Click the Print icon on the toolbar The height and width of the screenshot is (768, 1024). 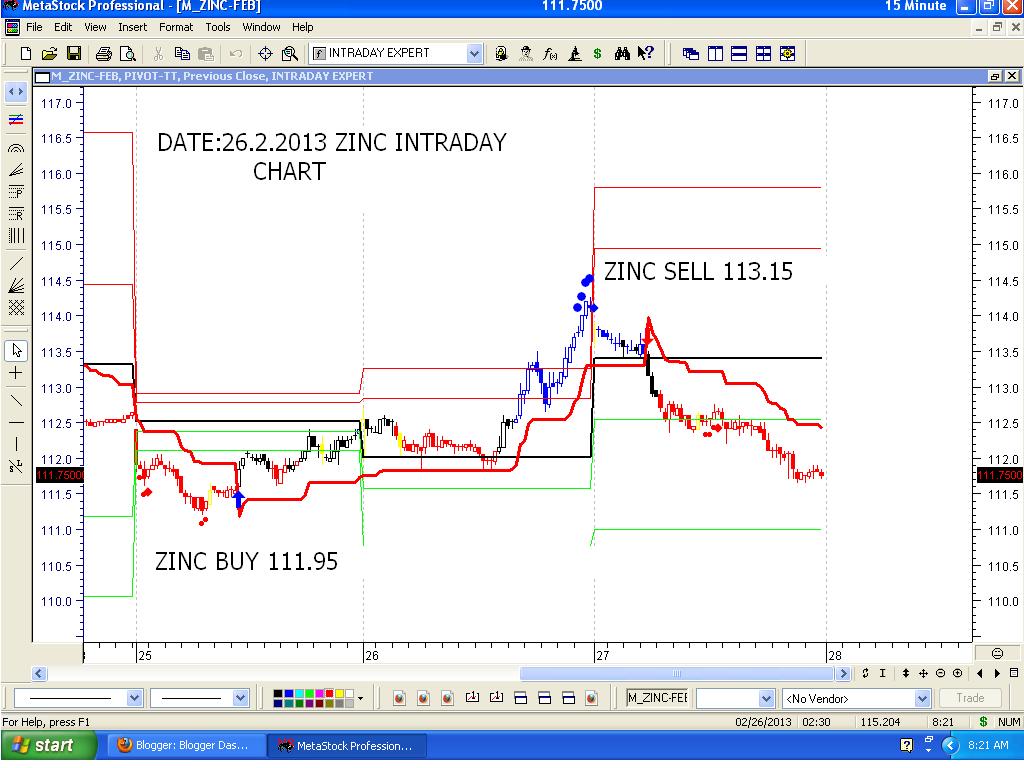(104, 53)
